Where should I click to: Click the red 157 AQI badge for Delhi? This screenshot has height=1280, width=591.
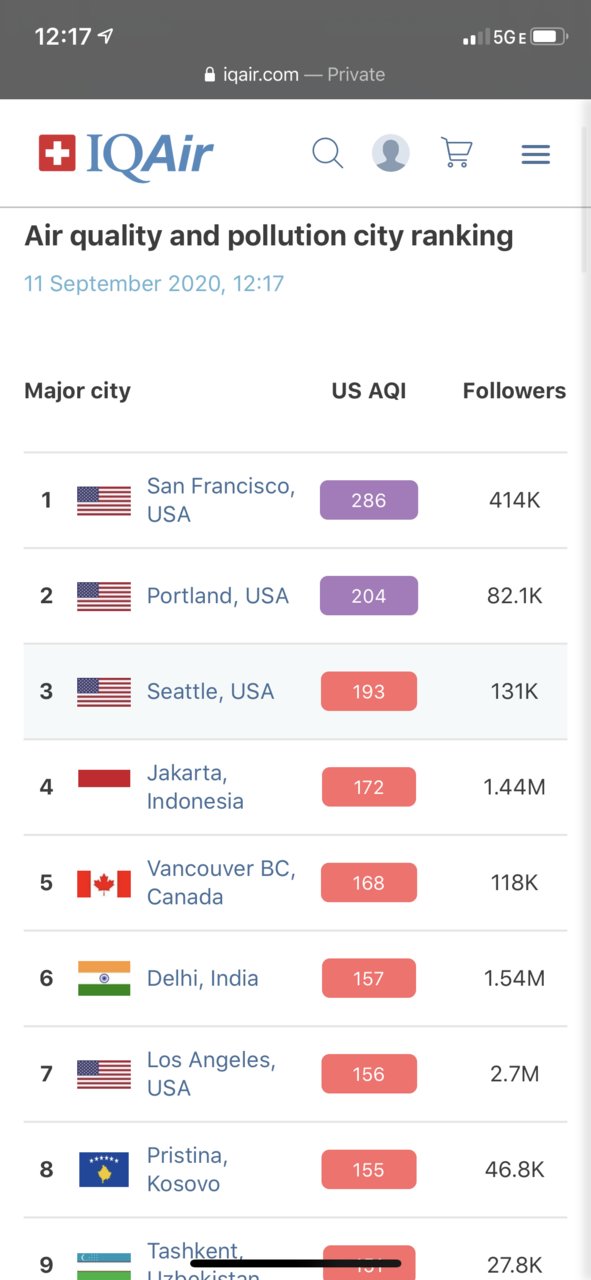[x=369, y=978]
